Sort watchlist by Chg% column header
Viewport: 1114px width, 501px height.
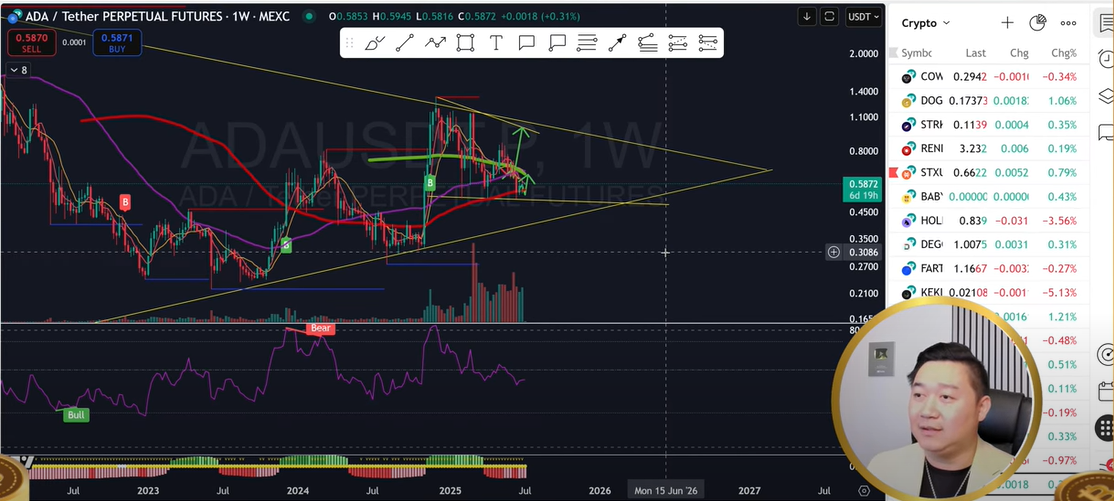(1063, 53)
